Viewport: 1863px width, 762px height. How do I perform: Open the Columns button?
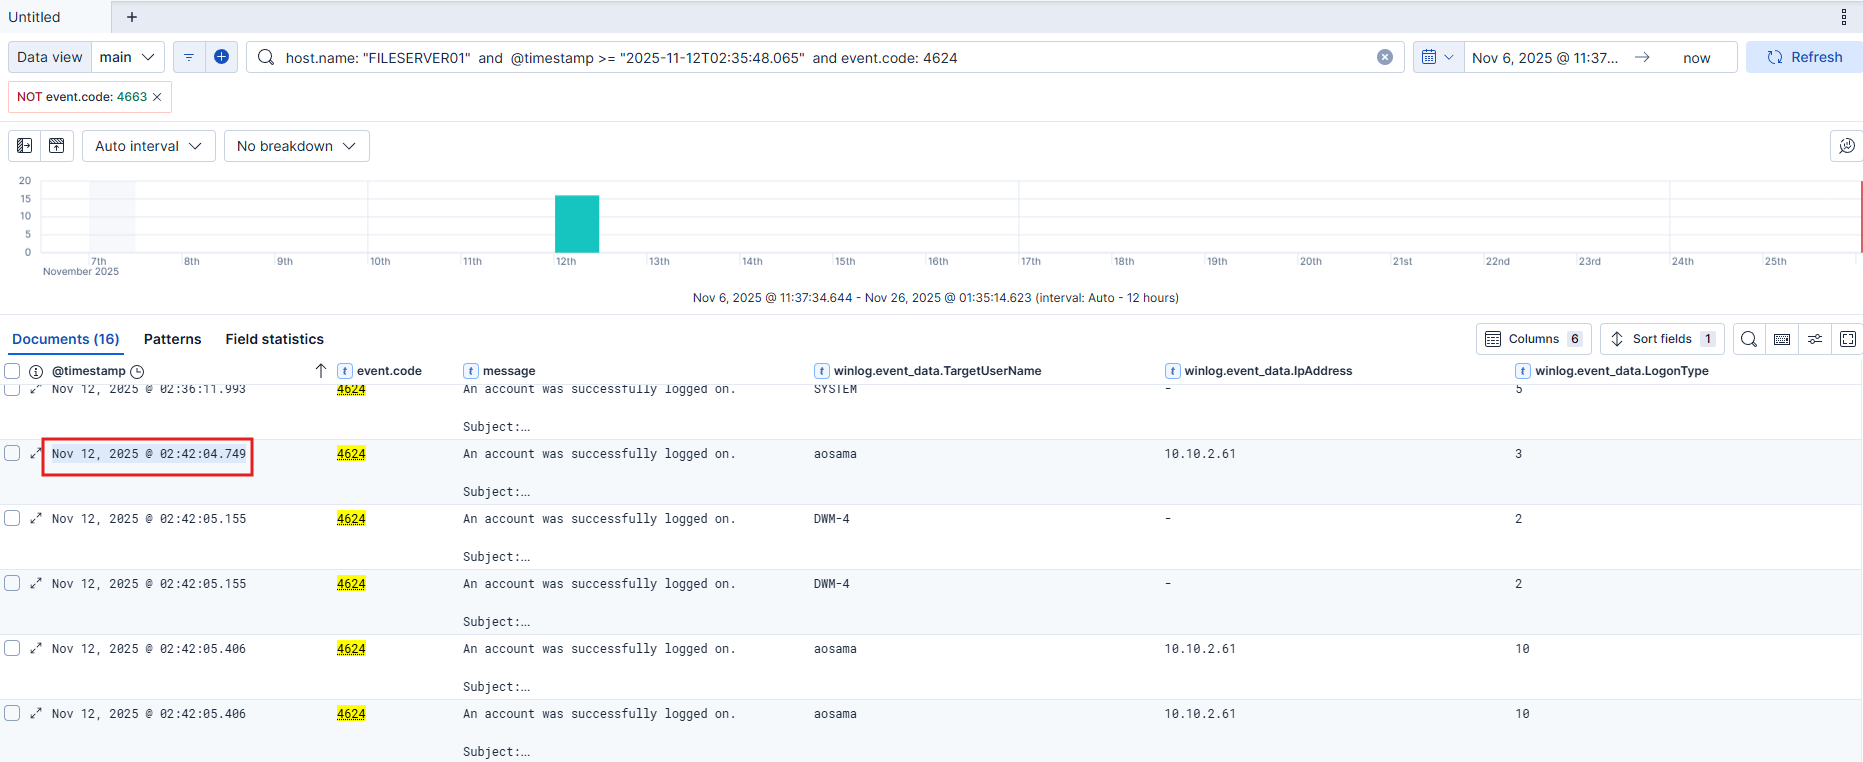(x=1533, y=339)
